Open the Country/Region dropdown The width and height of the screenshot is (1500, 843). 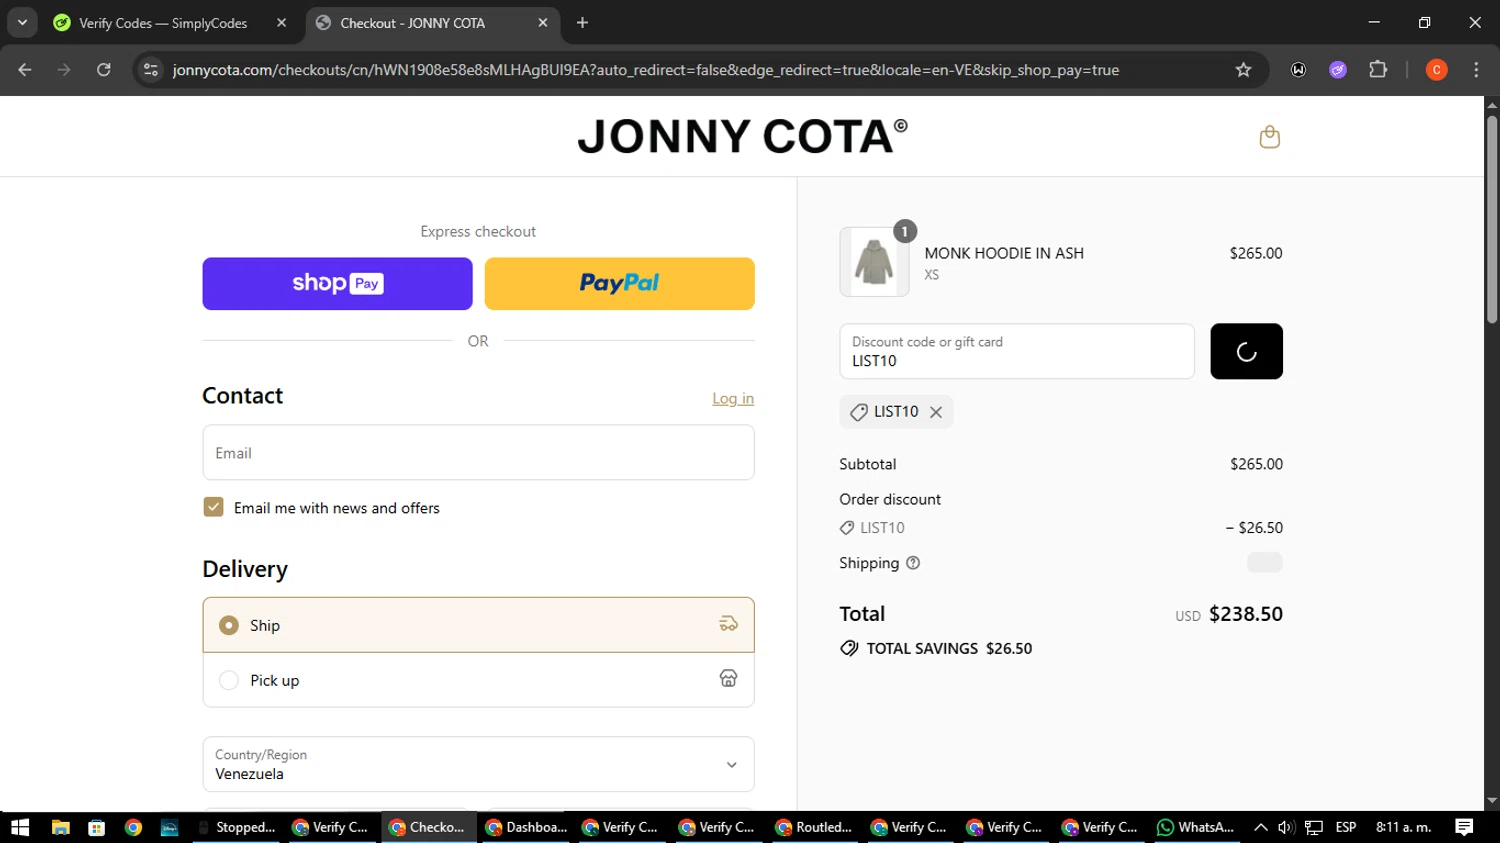478,764
